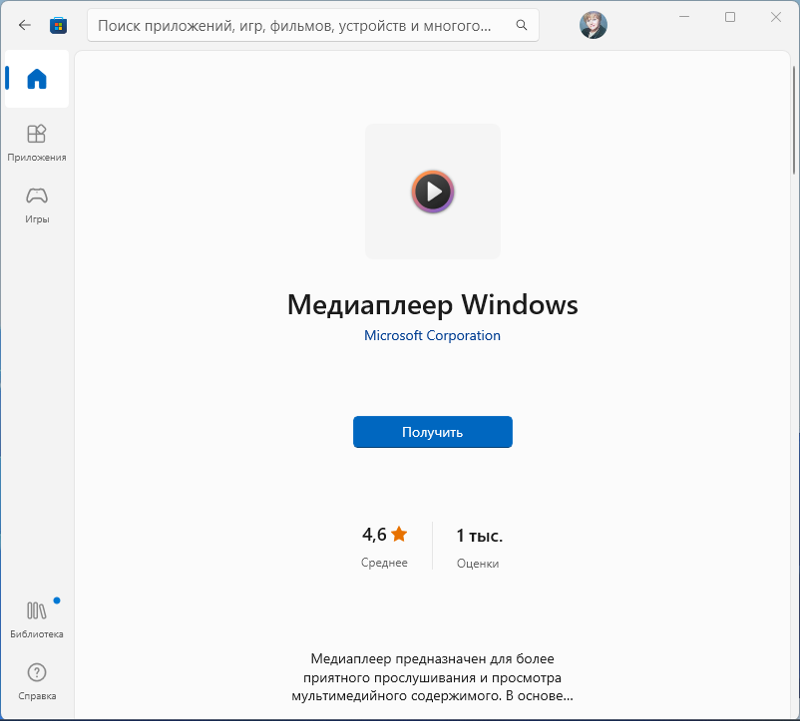Click the 1 тыс. ratings count
This screenshot has width=800, height=721.
[x=479, y=535]
